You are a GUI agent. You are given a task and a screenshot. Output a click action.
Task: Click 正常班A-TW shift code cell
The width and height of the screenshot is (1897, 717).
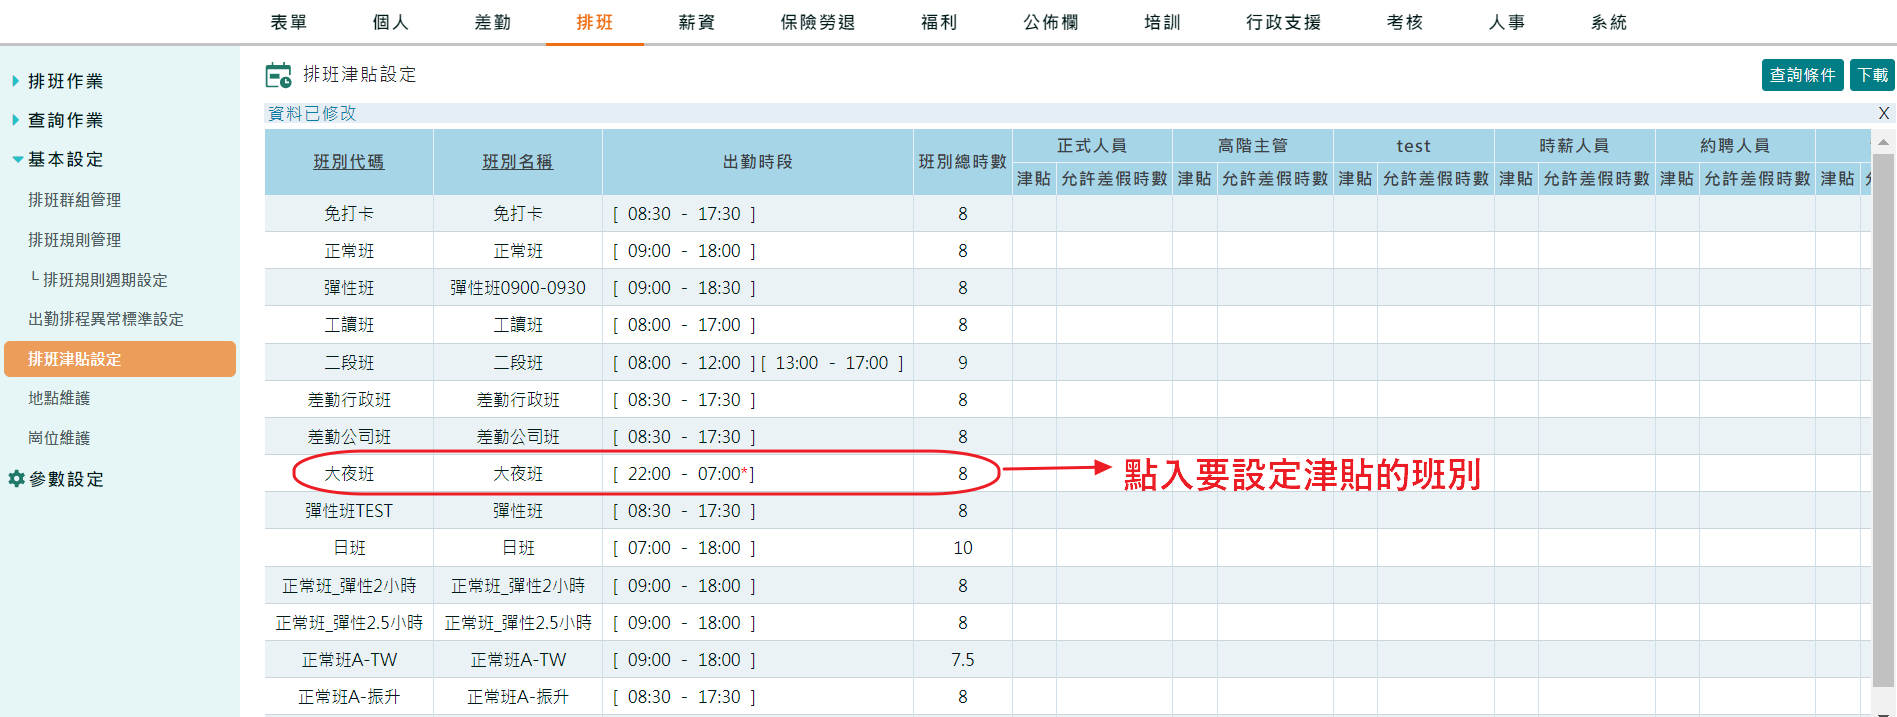[349, 660]
